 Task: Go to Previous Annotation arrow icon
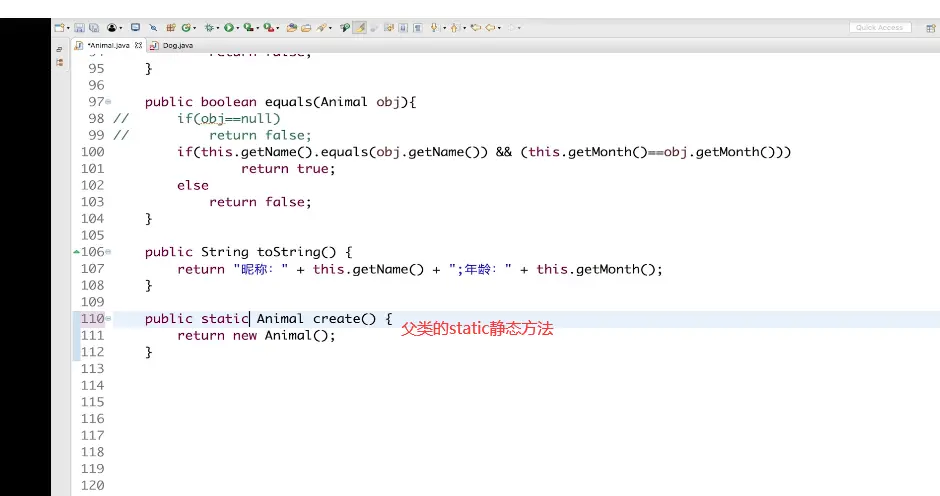click(454, 28)
